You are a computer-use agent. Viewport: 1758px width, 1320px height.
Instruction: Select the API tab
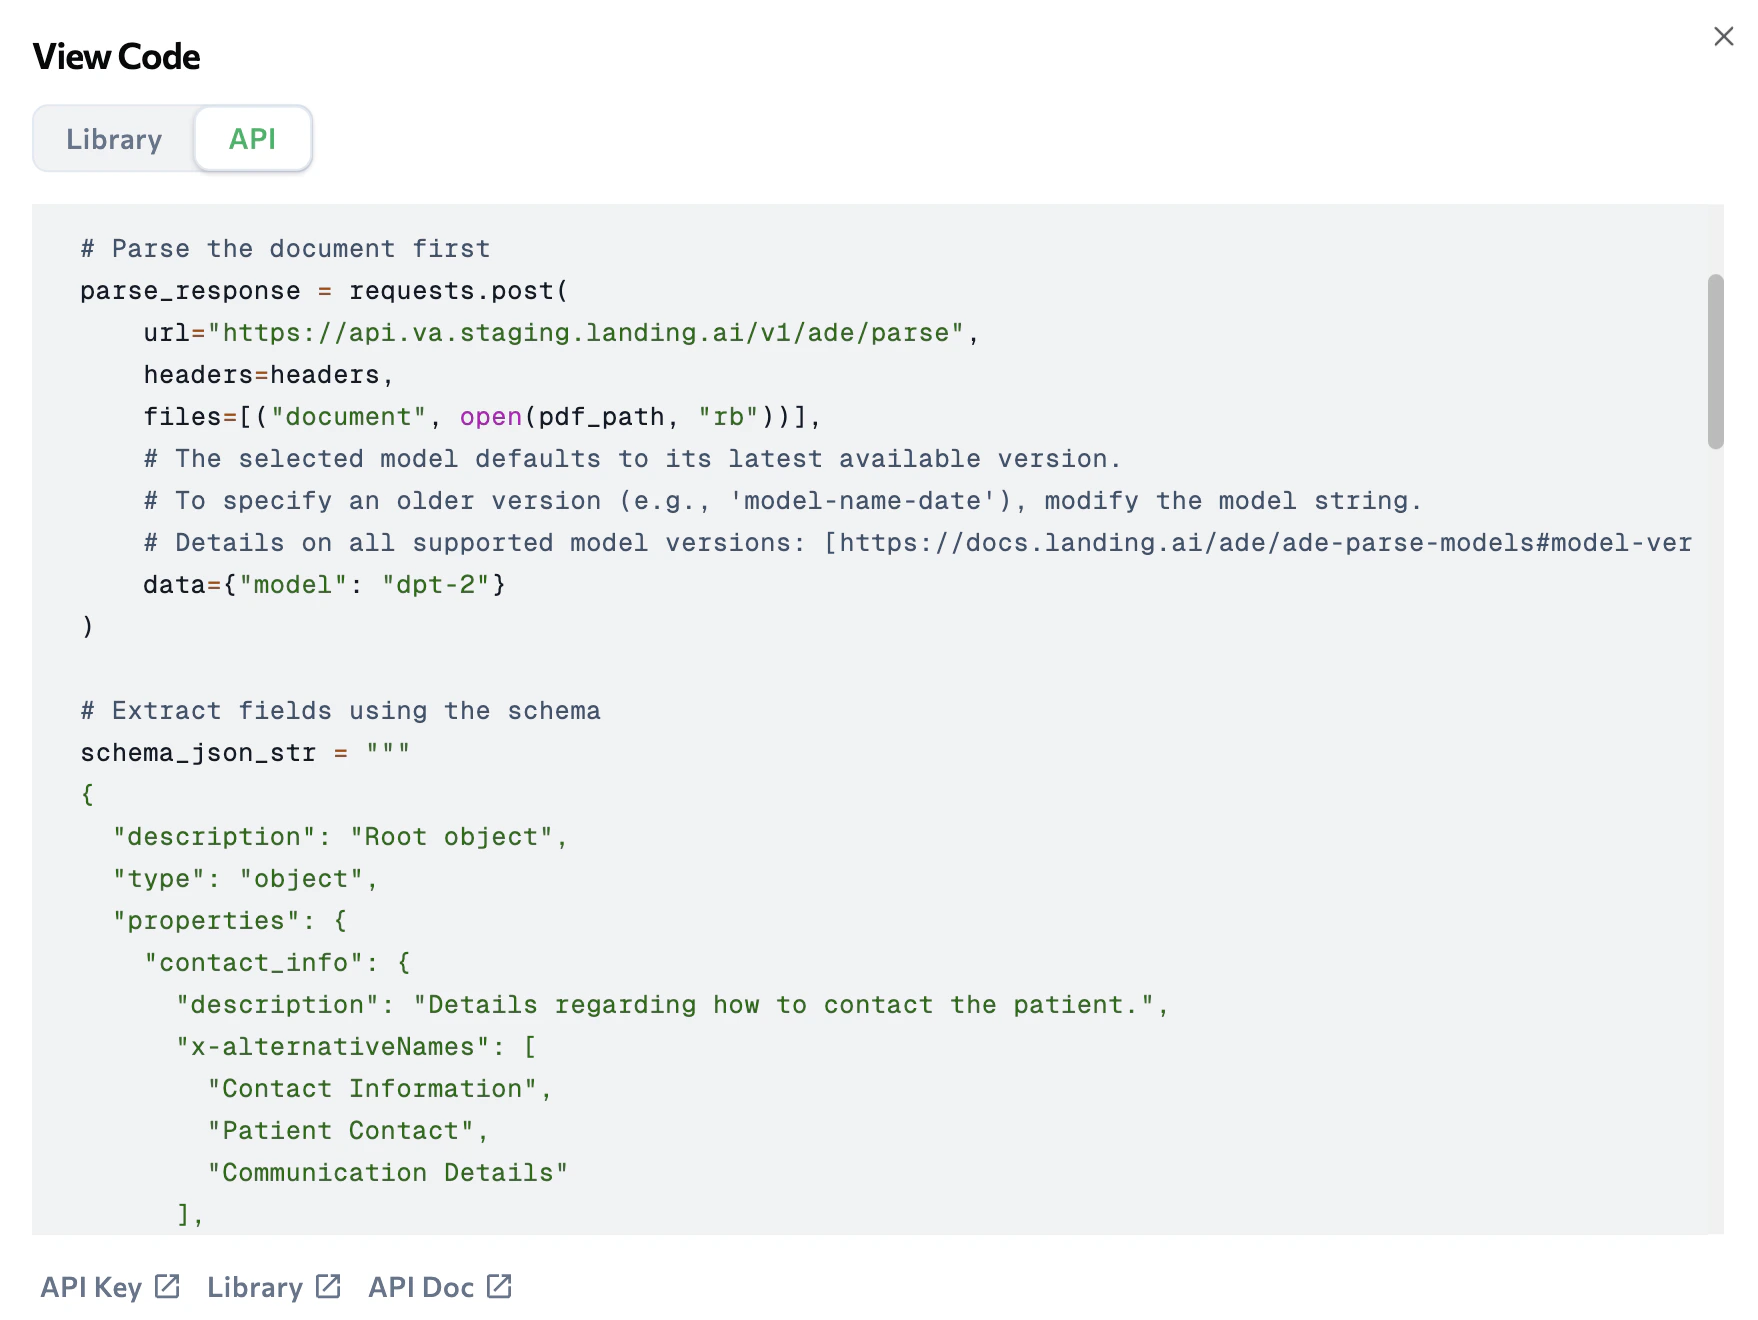[x=252, y=139]
